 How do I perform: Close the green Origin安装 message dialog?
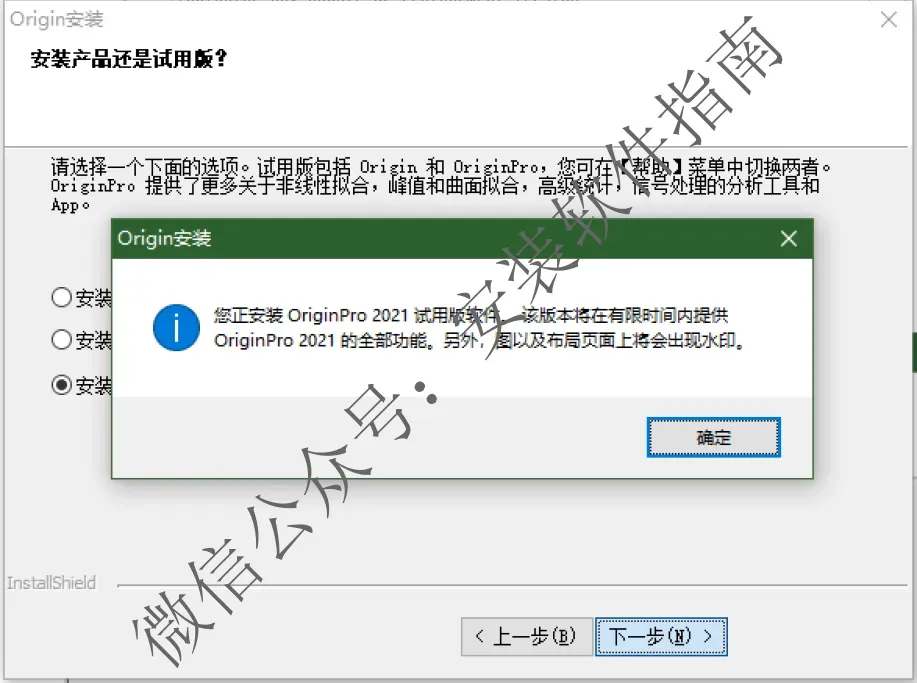click(788, 239)
